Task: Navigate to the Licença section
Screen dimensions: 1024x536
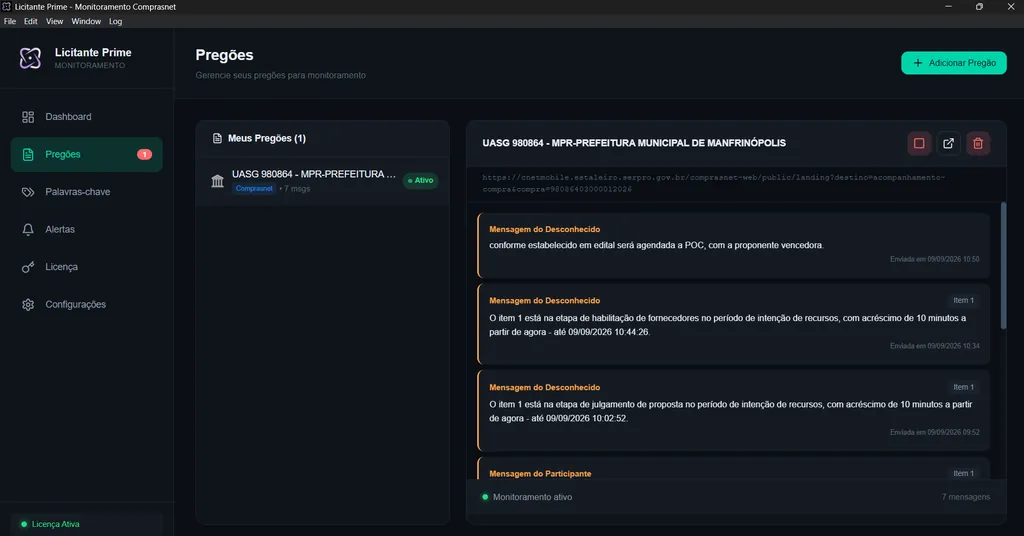Action: (87, 267)
